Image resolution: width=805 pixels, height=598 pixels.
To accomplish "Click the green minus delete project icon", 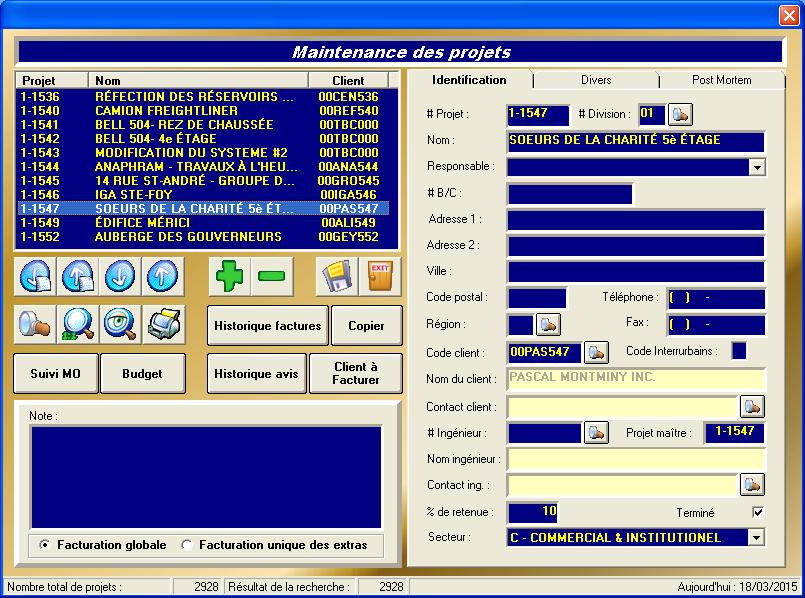I will pos(271,276).
